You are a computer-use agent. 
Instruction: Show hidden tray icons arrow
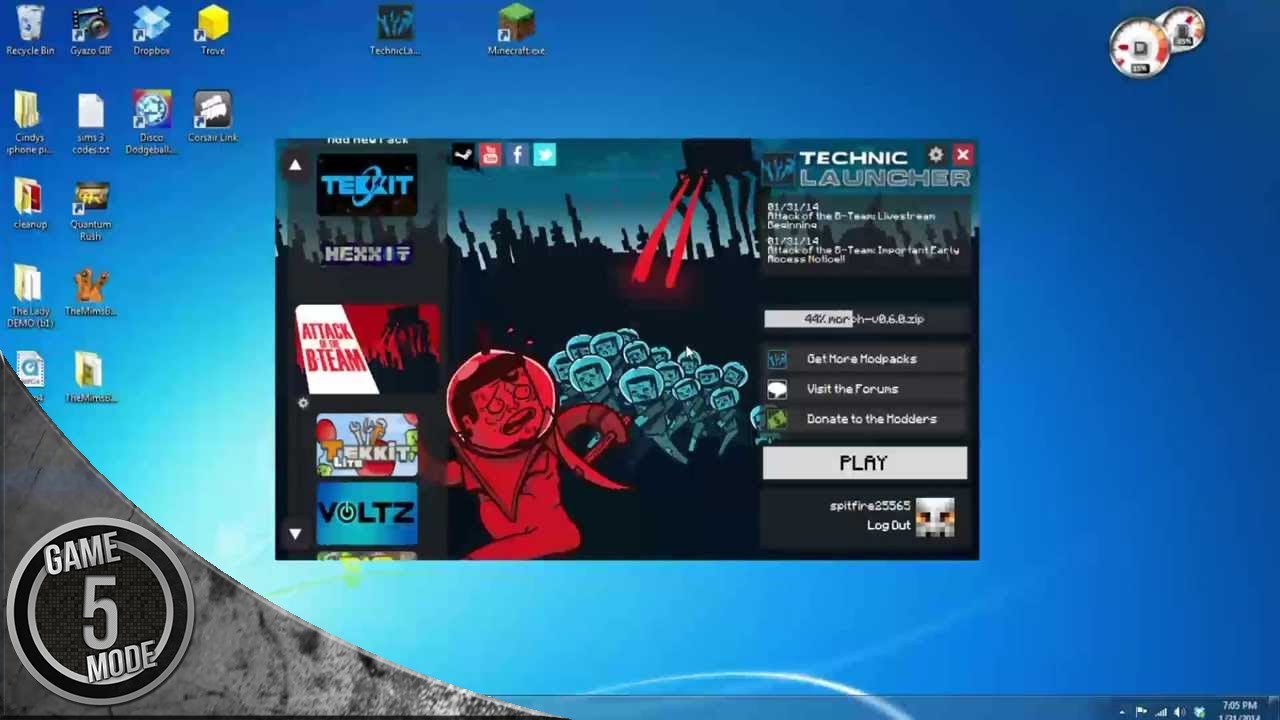click(1122, 712)
